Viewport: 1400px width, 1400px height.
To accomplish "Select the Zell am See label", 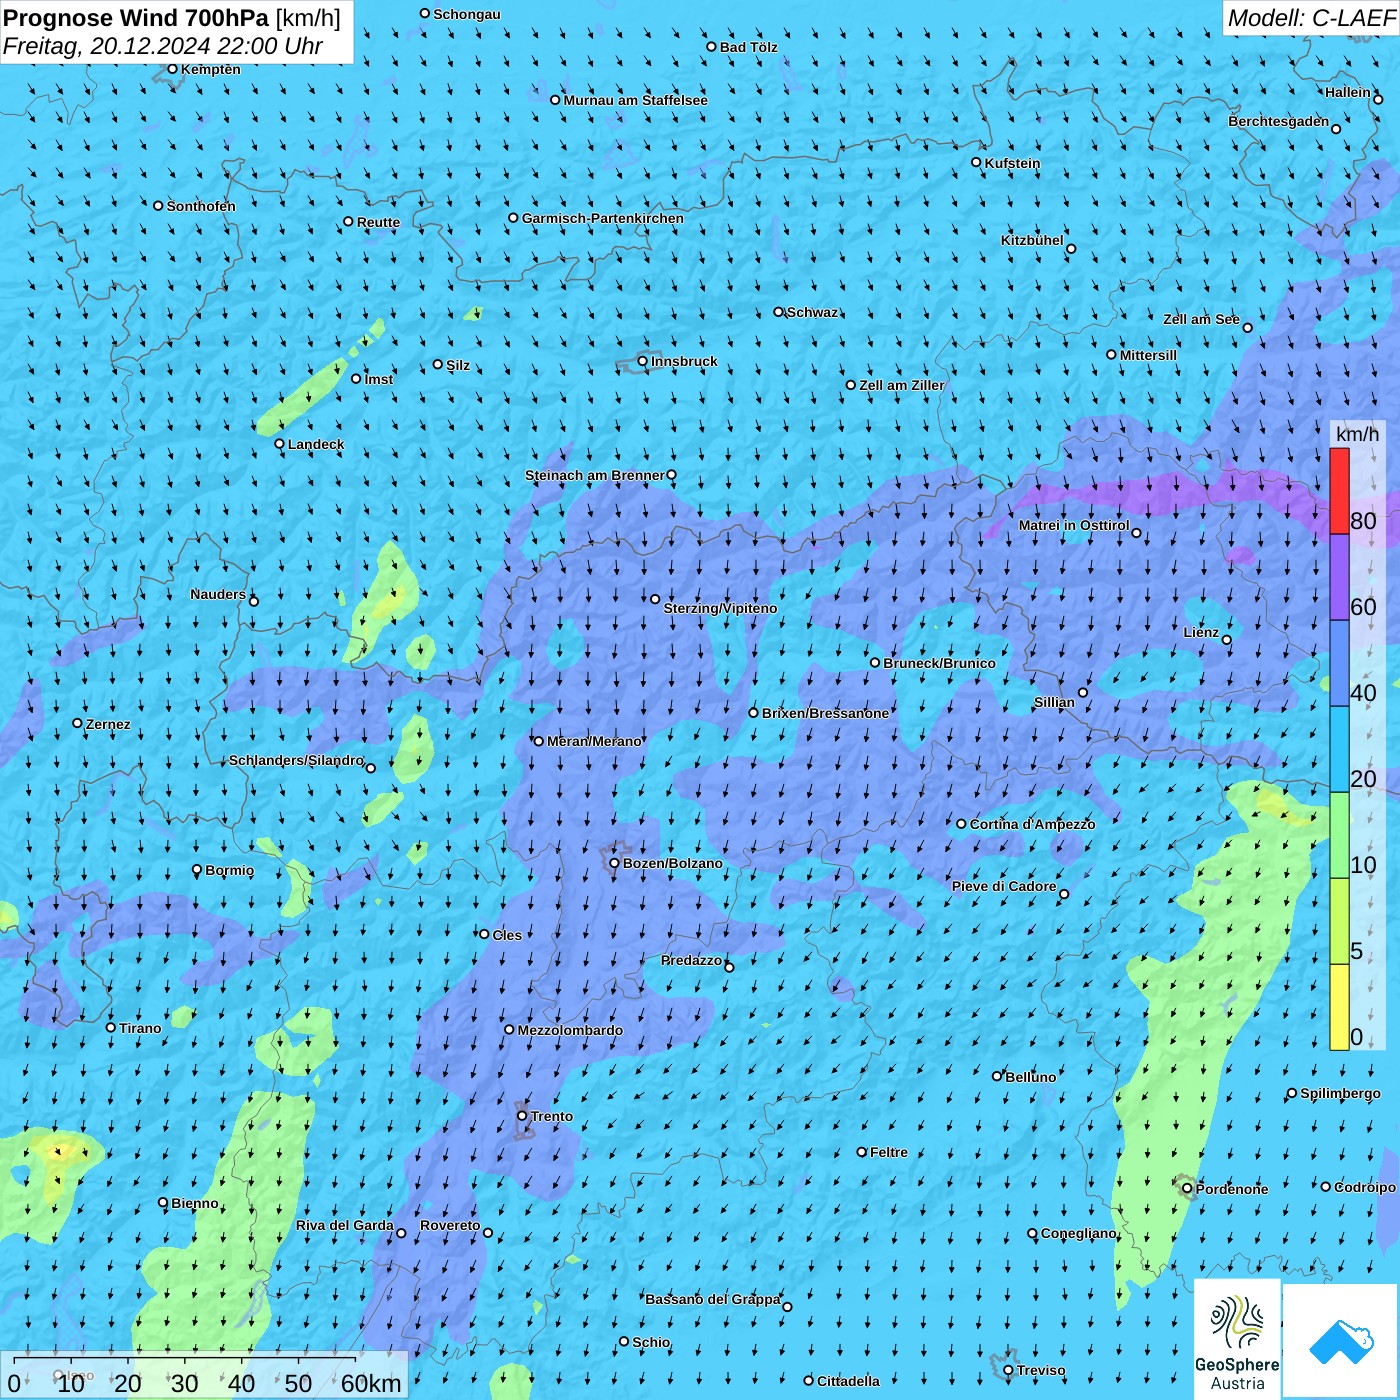I will (x=1201, y=319).
